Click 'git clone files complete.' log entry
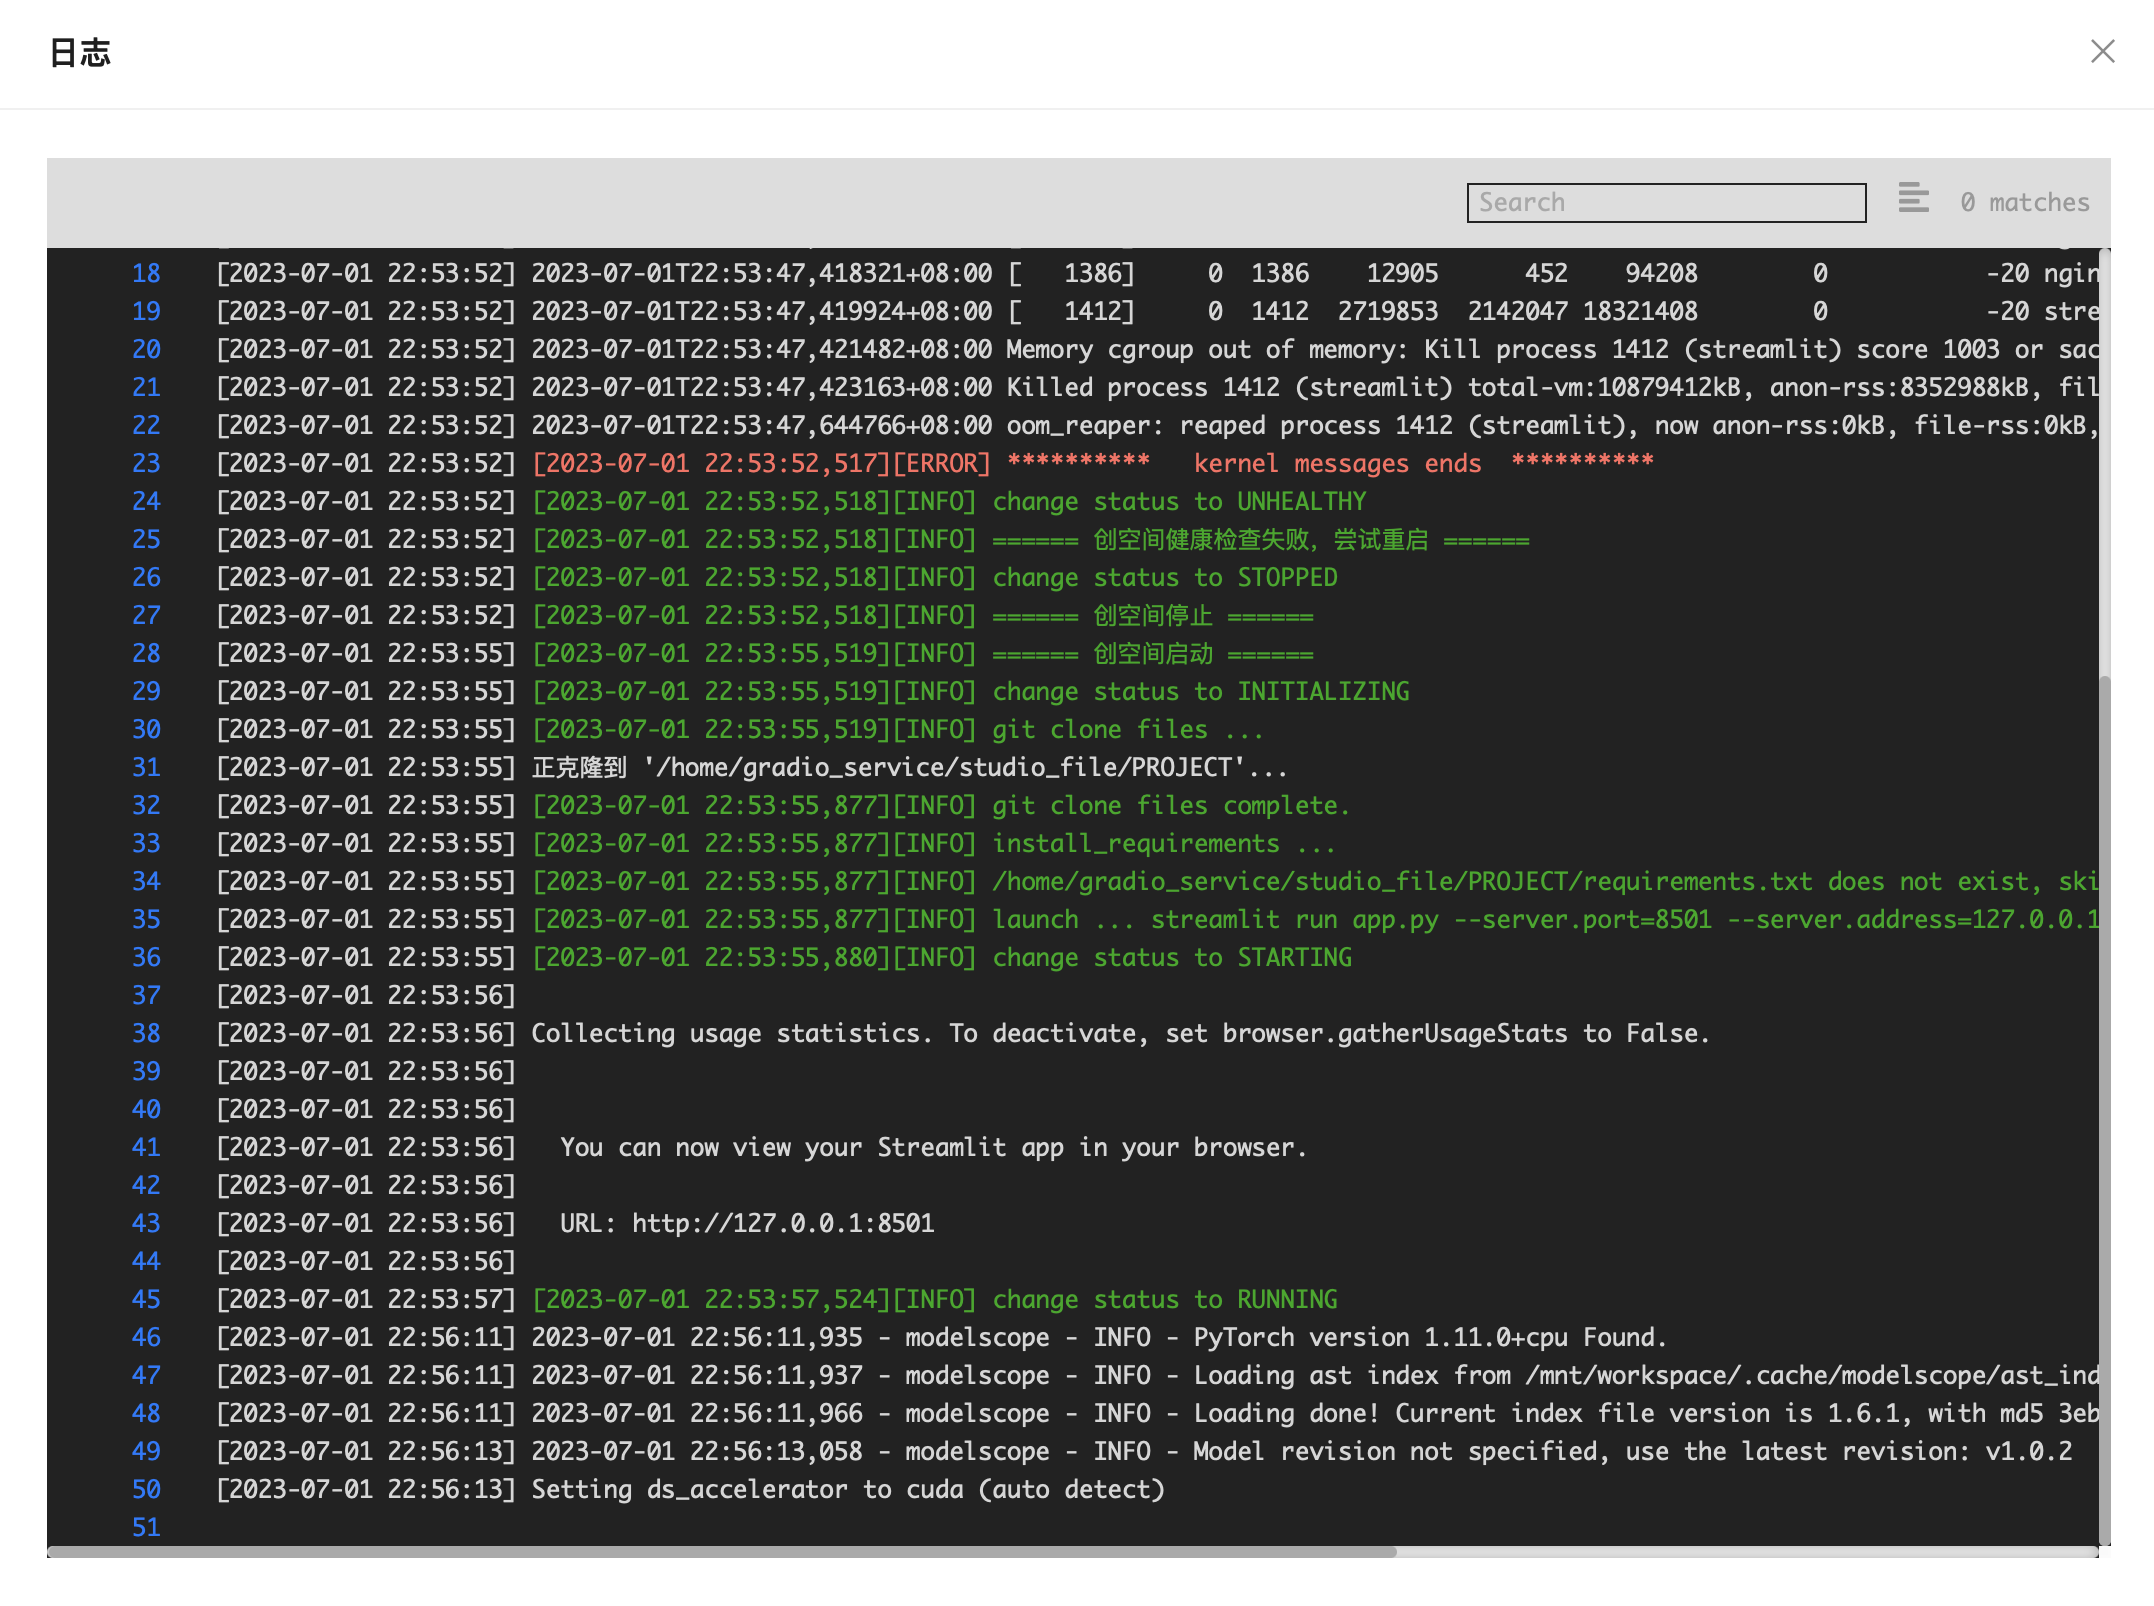 pyautogui.click(x=1170, y=806)
